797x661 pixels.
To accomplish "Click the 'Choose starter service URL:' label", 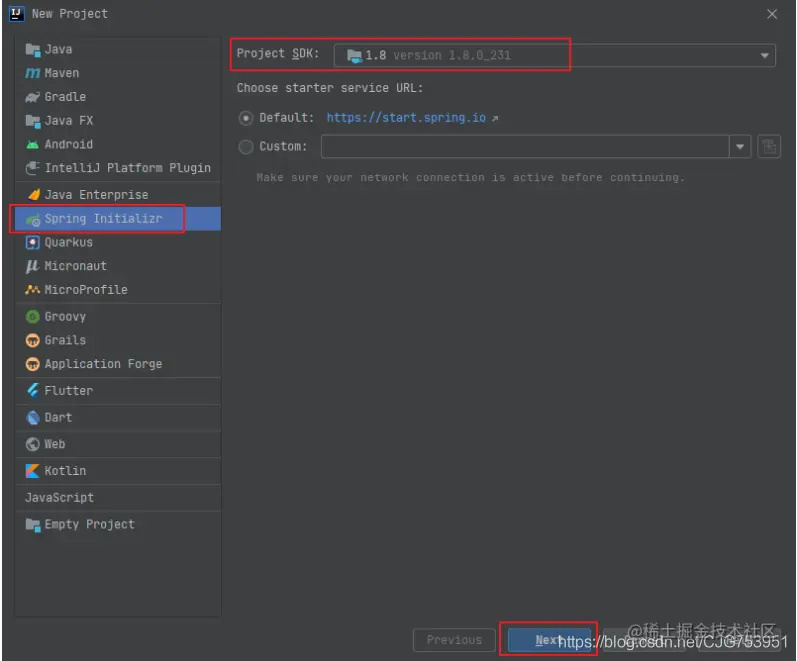I will [330, 88].
